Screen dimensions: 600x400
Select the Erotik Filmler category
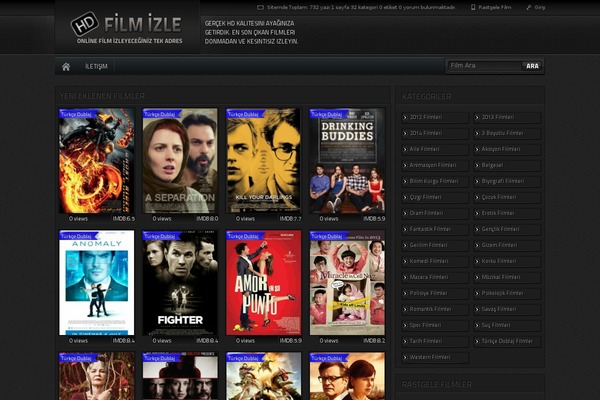click(507, 213)
